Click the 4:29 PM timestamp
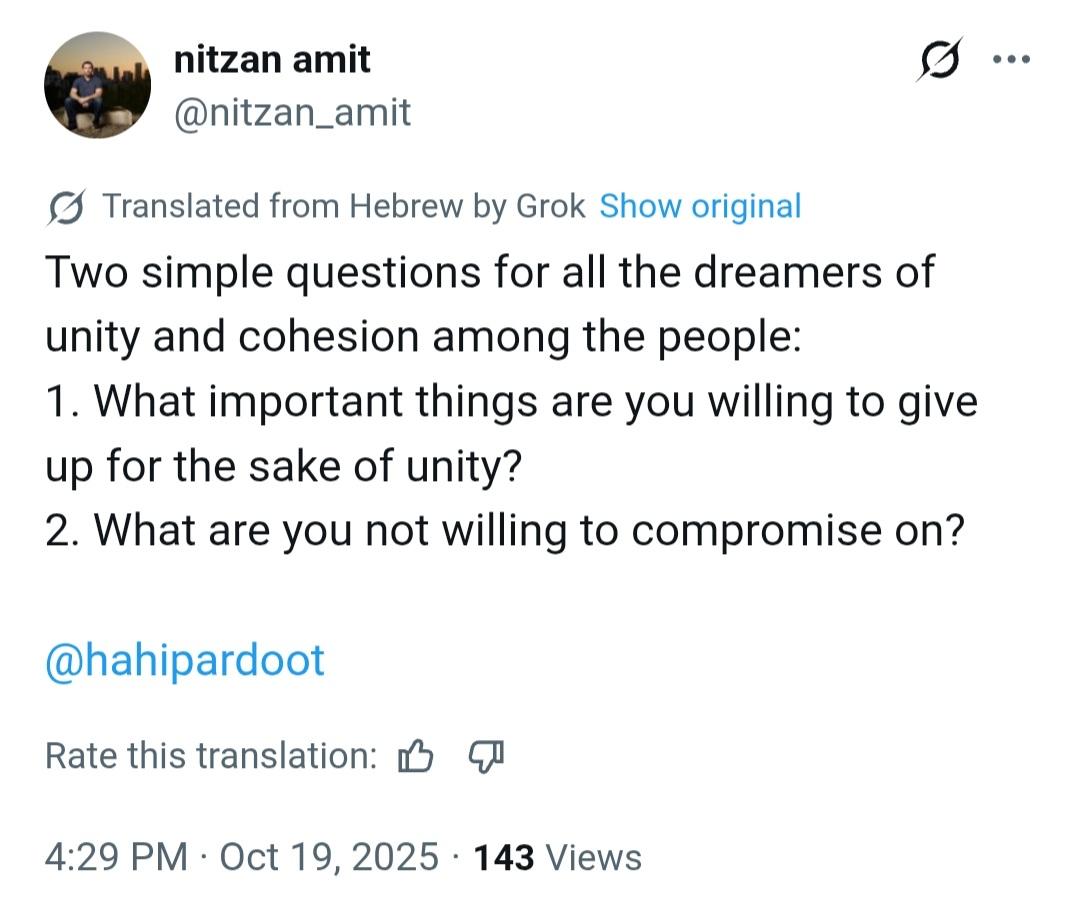The image size is (1080, 921). pyautogui.click(x=116, y=857)
